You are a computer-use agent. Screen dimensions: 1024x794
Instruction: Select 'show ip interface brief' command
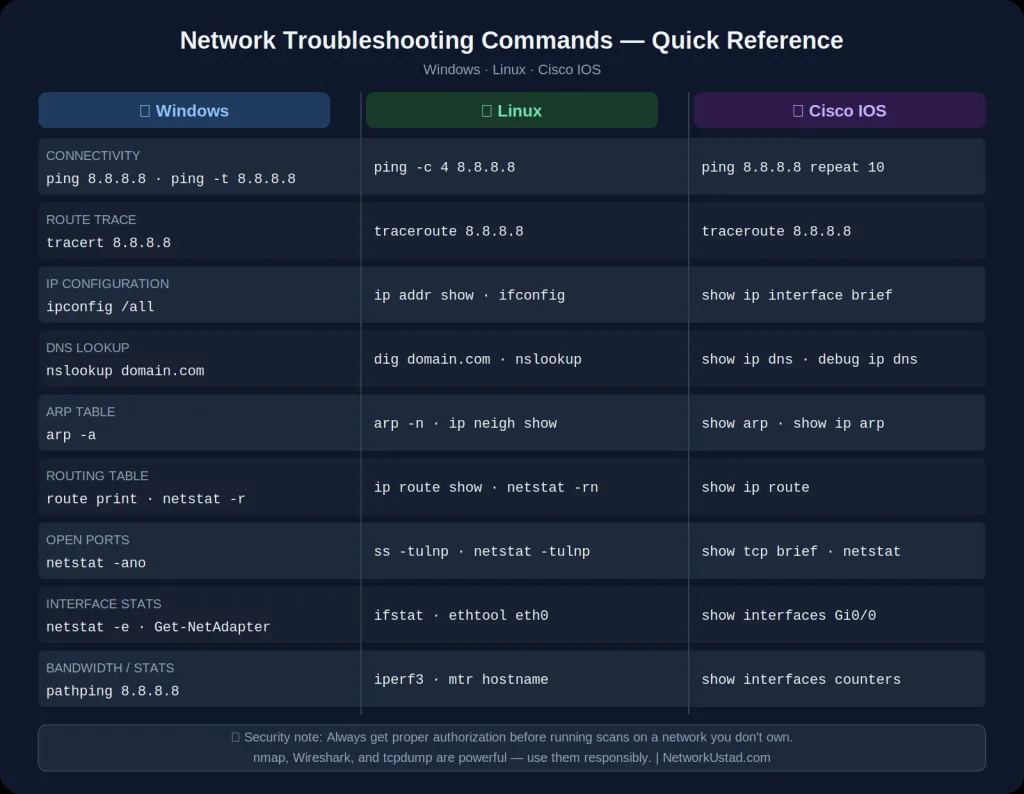click(x=797, y=295)
